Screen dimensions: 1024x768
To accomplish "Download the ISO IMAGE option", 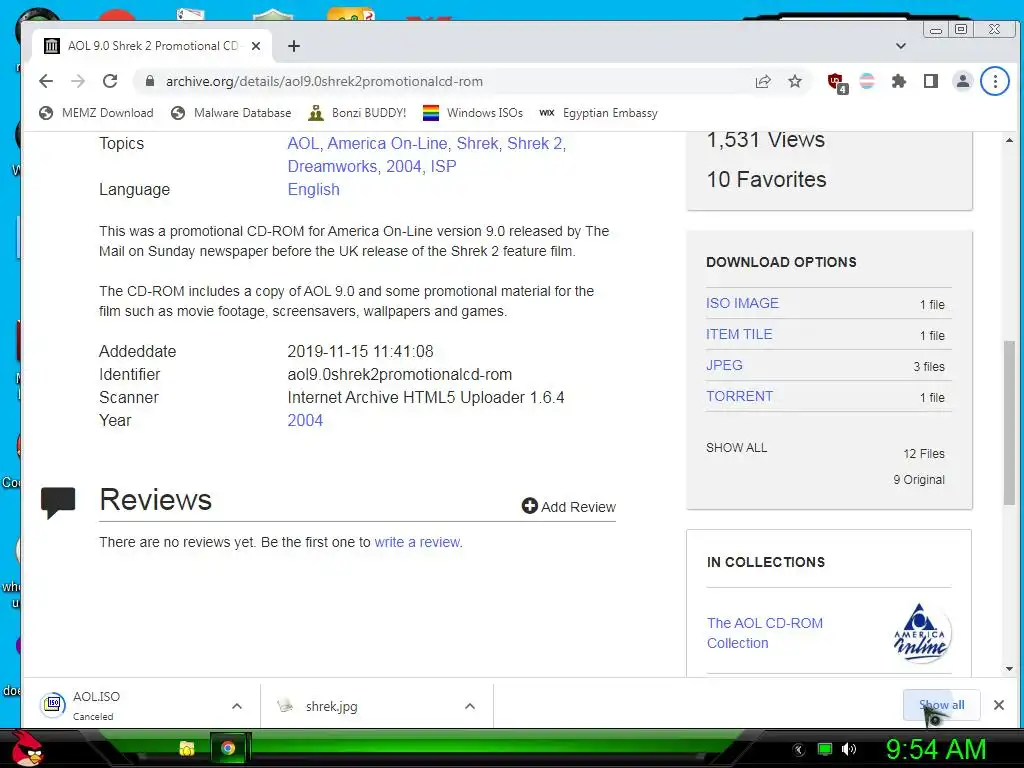I will tap(742, 303).
